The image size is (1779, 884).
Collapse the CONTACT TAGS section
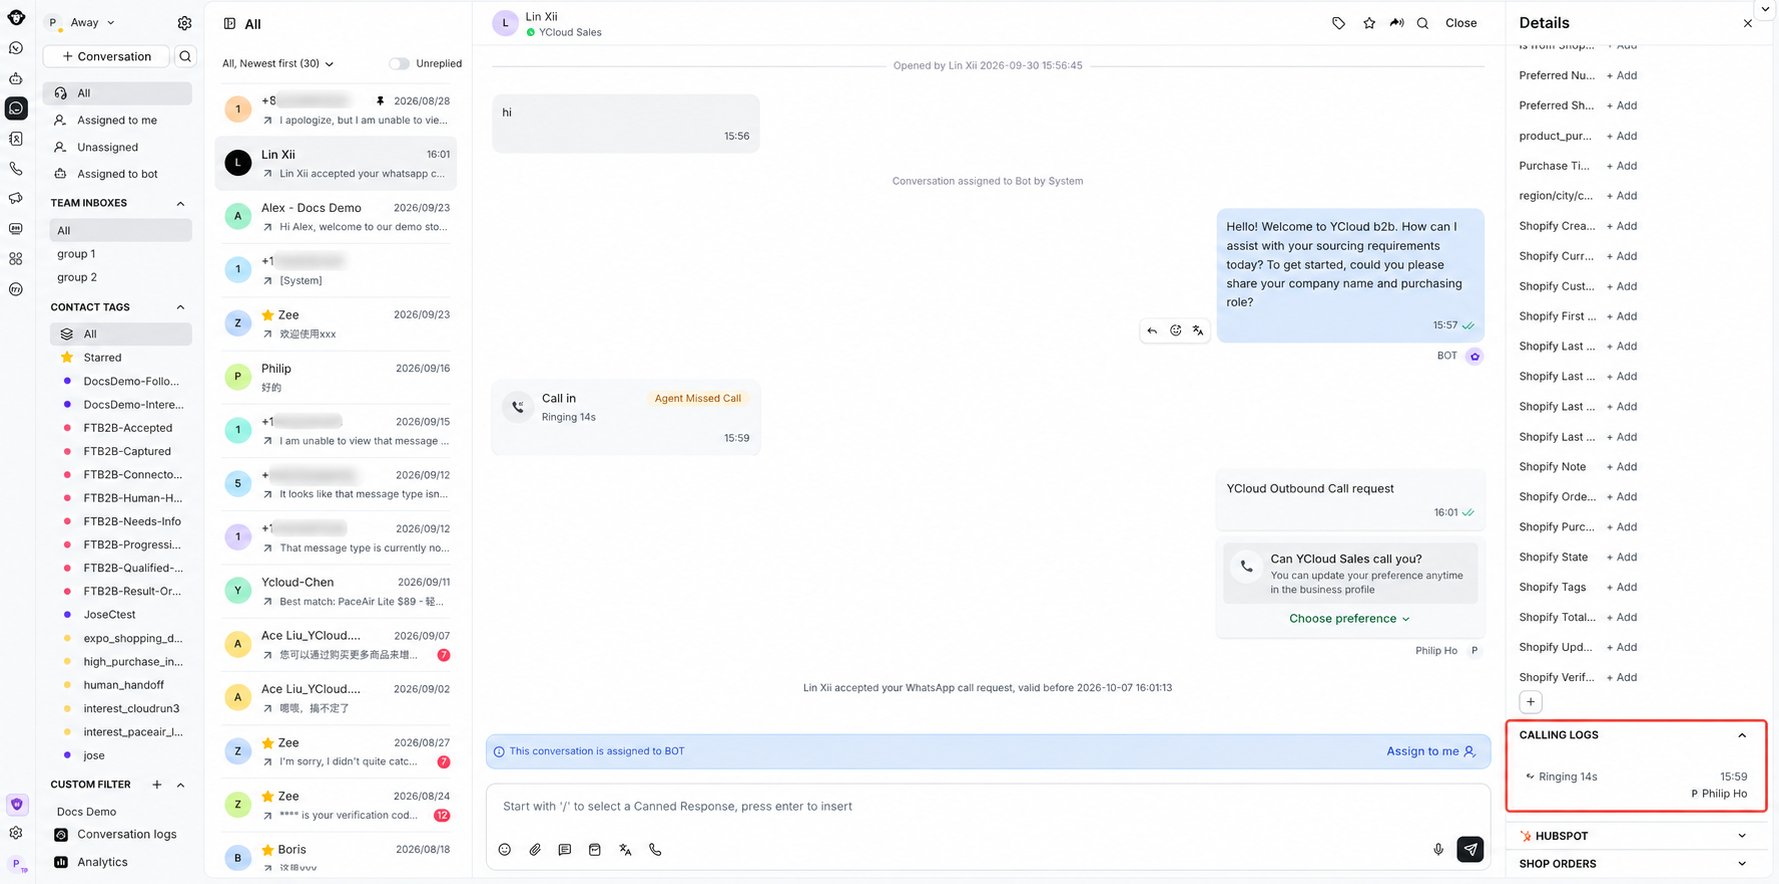[x=181, y=308]
